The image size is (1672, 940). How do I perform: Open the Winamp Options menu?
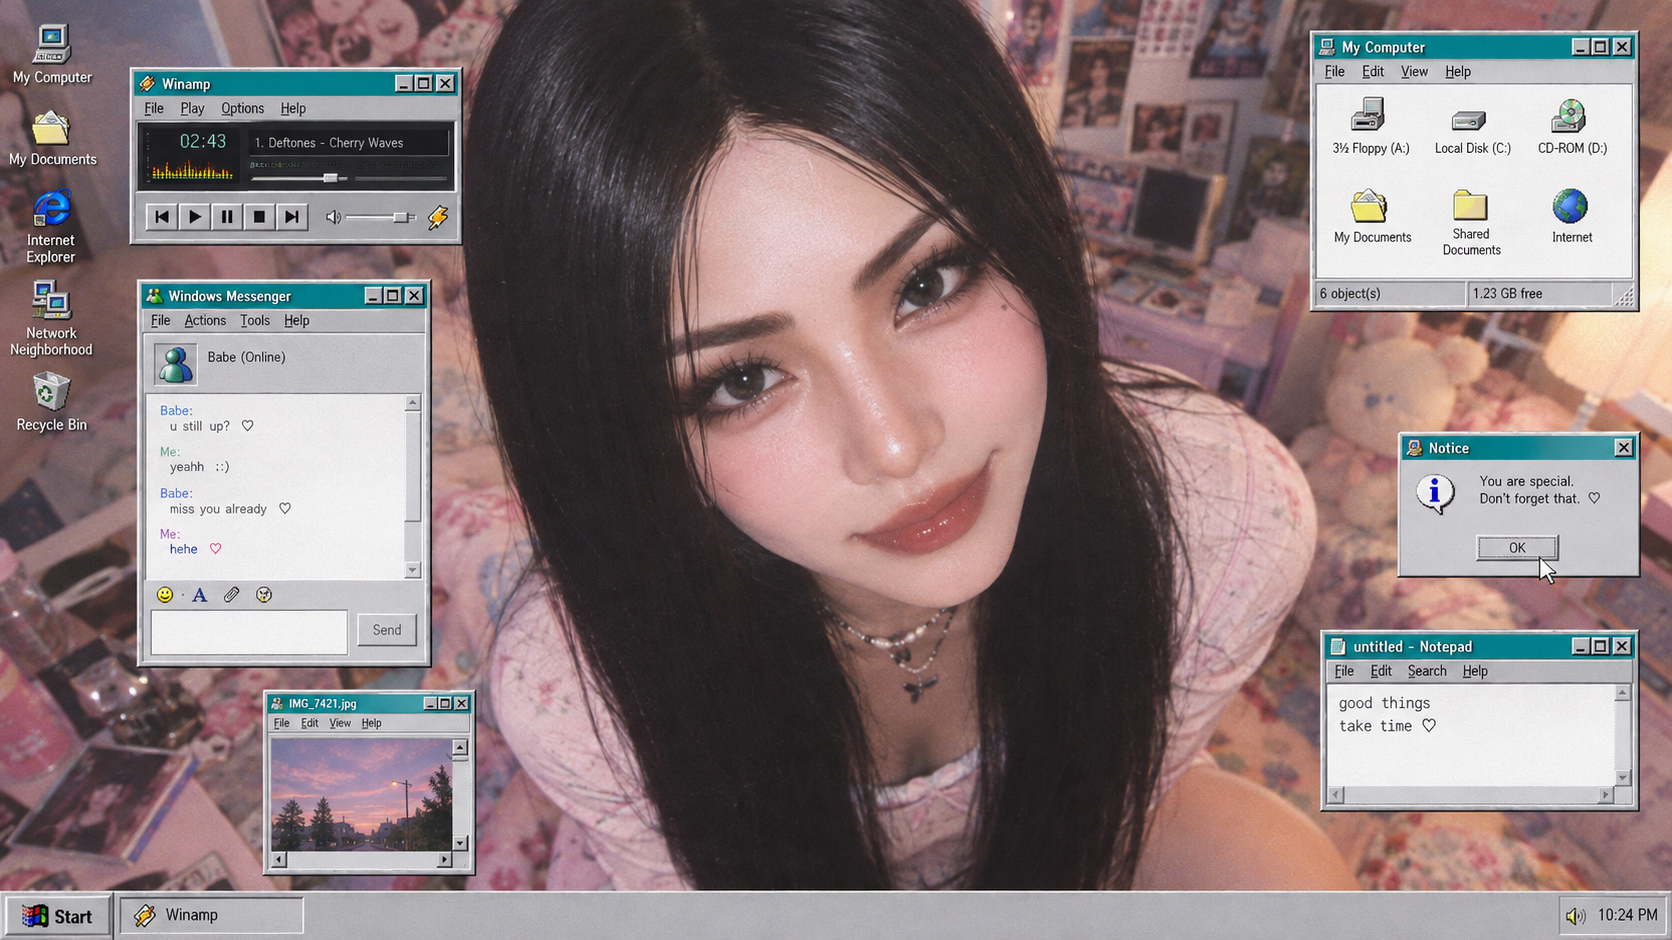242,108
